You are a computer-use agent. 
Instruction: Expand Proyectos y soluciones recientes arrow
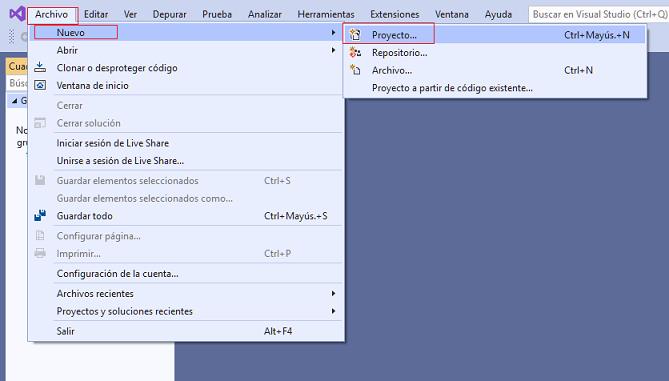tap(333, 311)
